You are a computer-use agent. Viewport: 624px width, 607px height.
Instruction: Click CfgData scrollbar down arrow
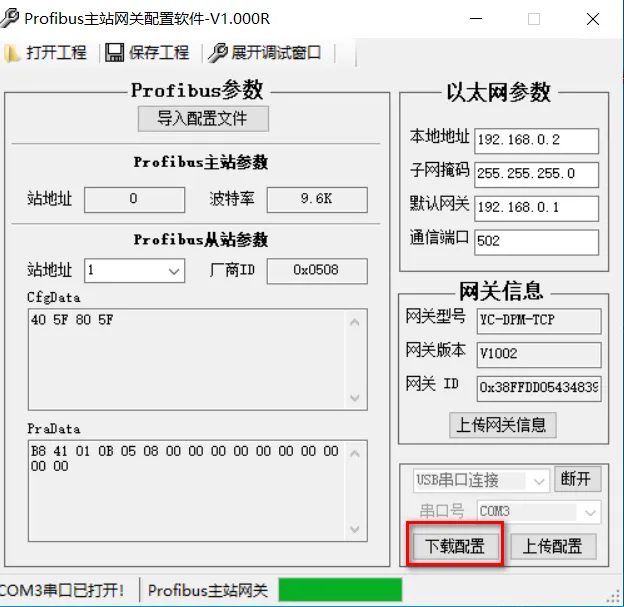(355, 397)
